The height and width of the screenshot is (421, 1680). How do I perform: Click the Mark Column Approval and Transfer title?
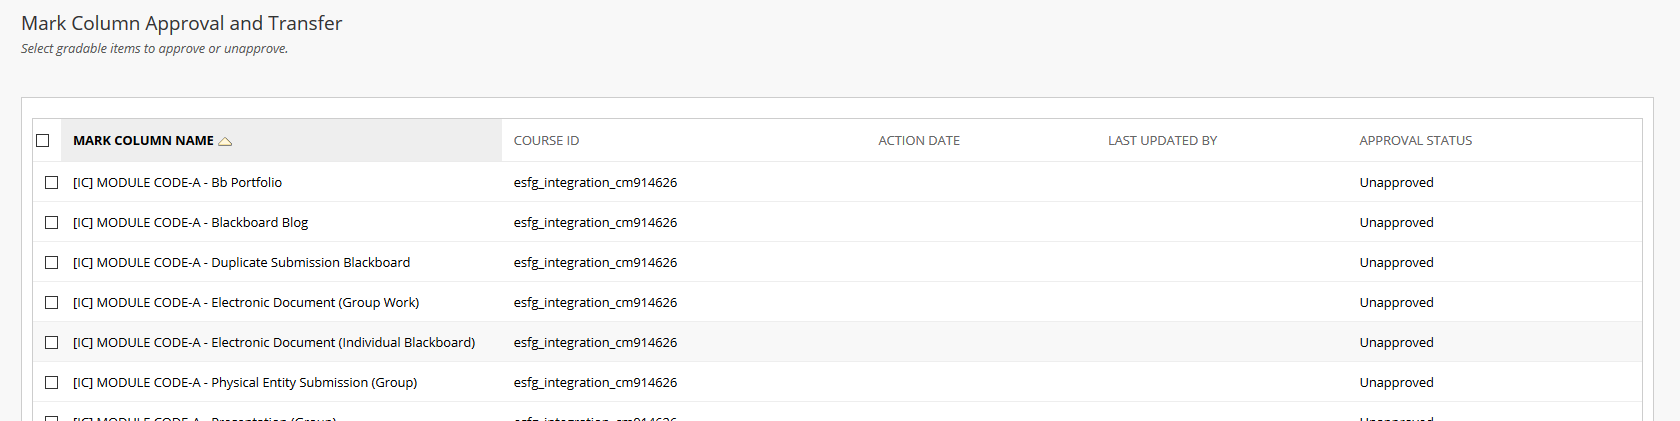(182, 23)
